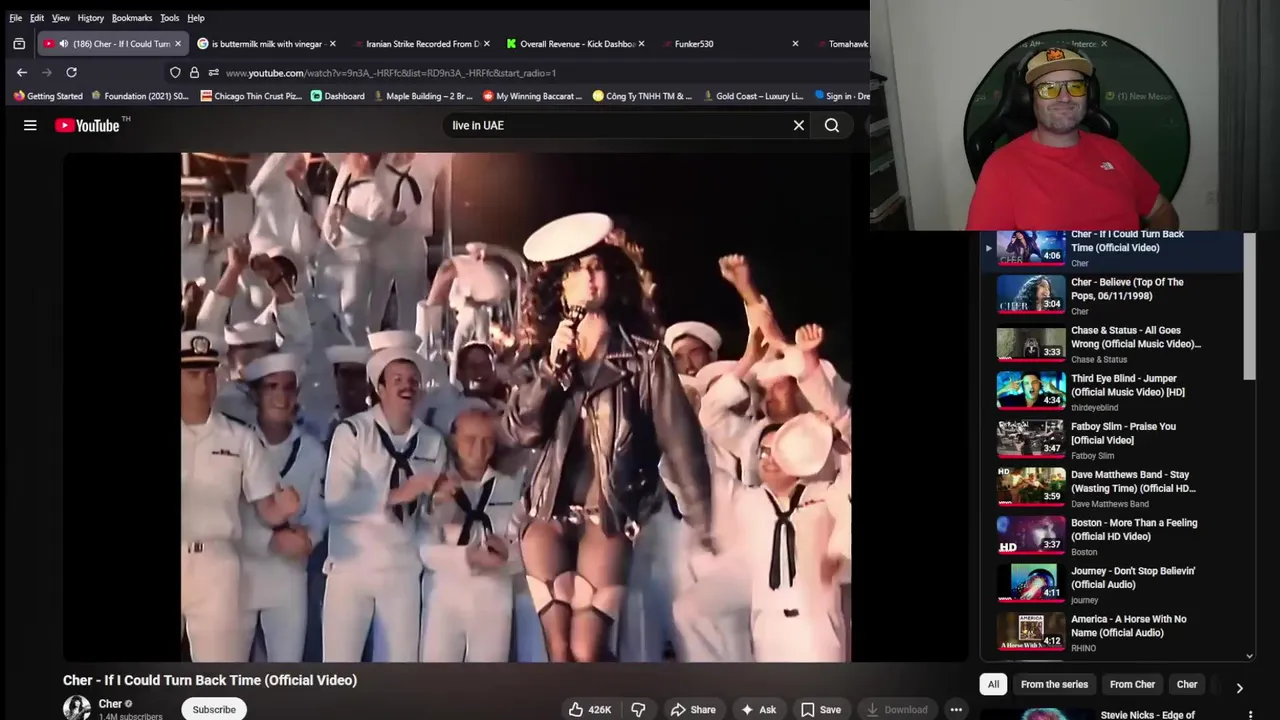Open the View menu
1280x720 pixels.
pos(61,18)
